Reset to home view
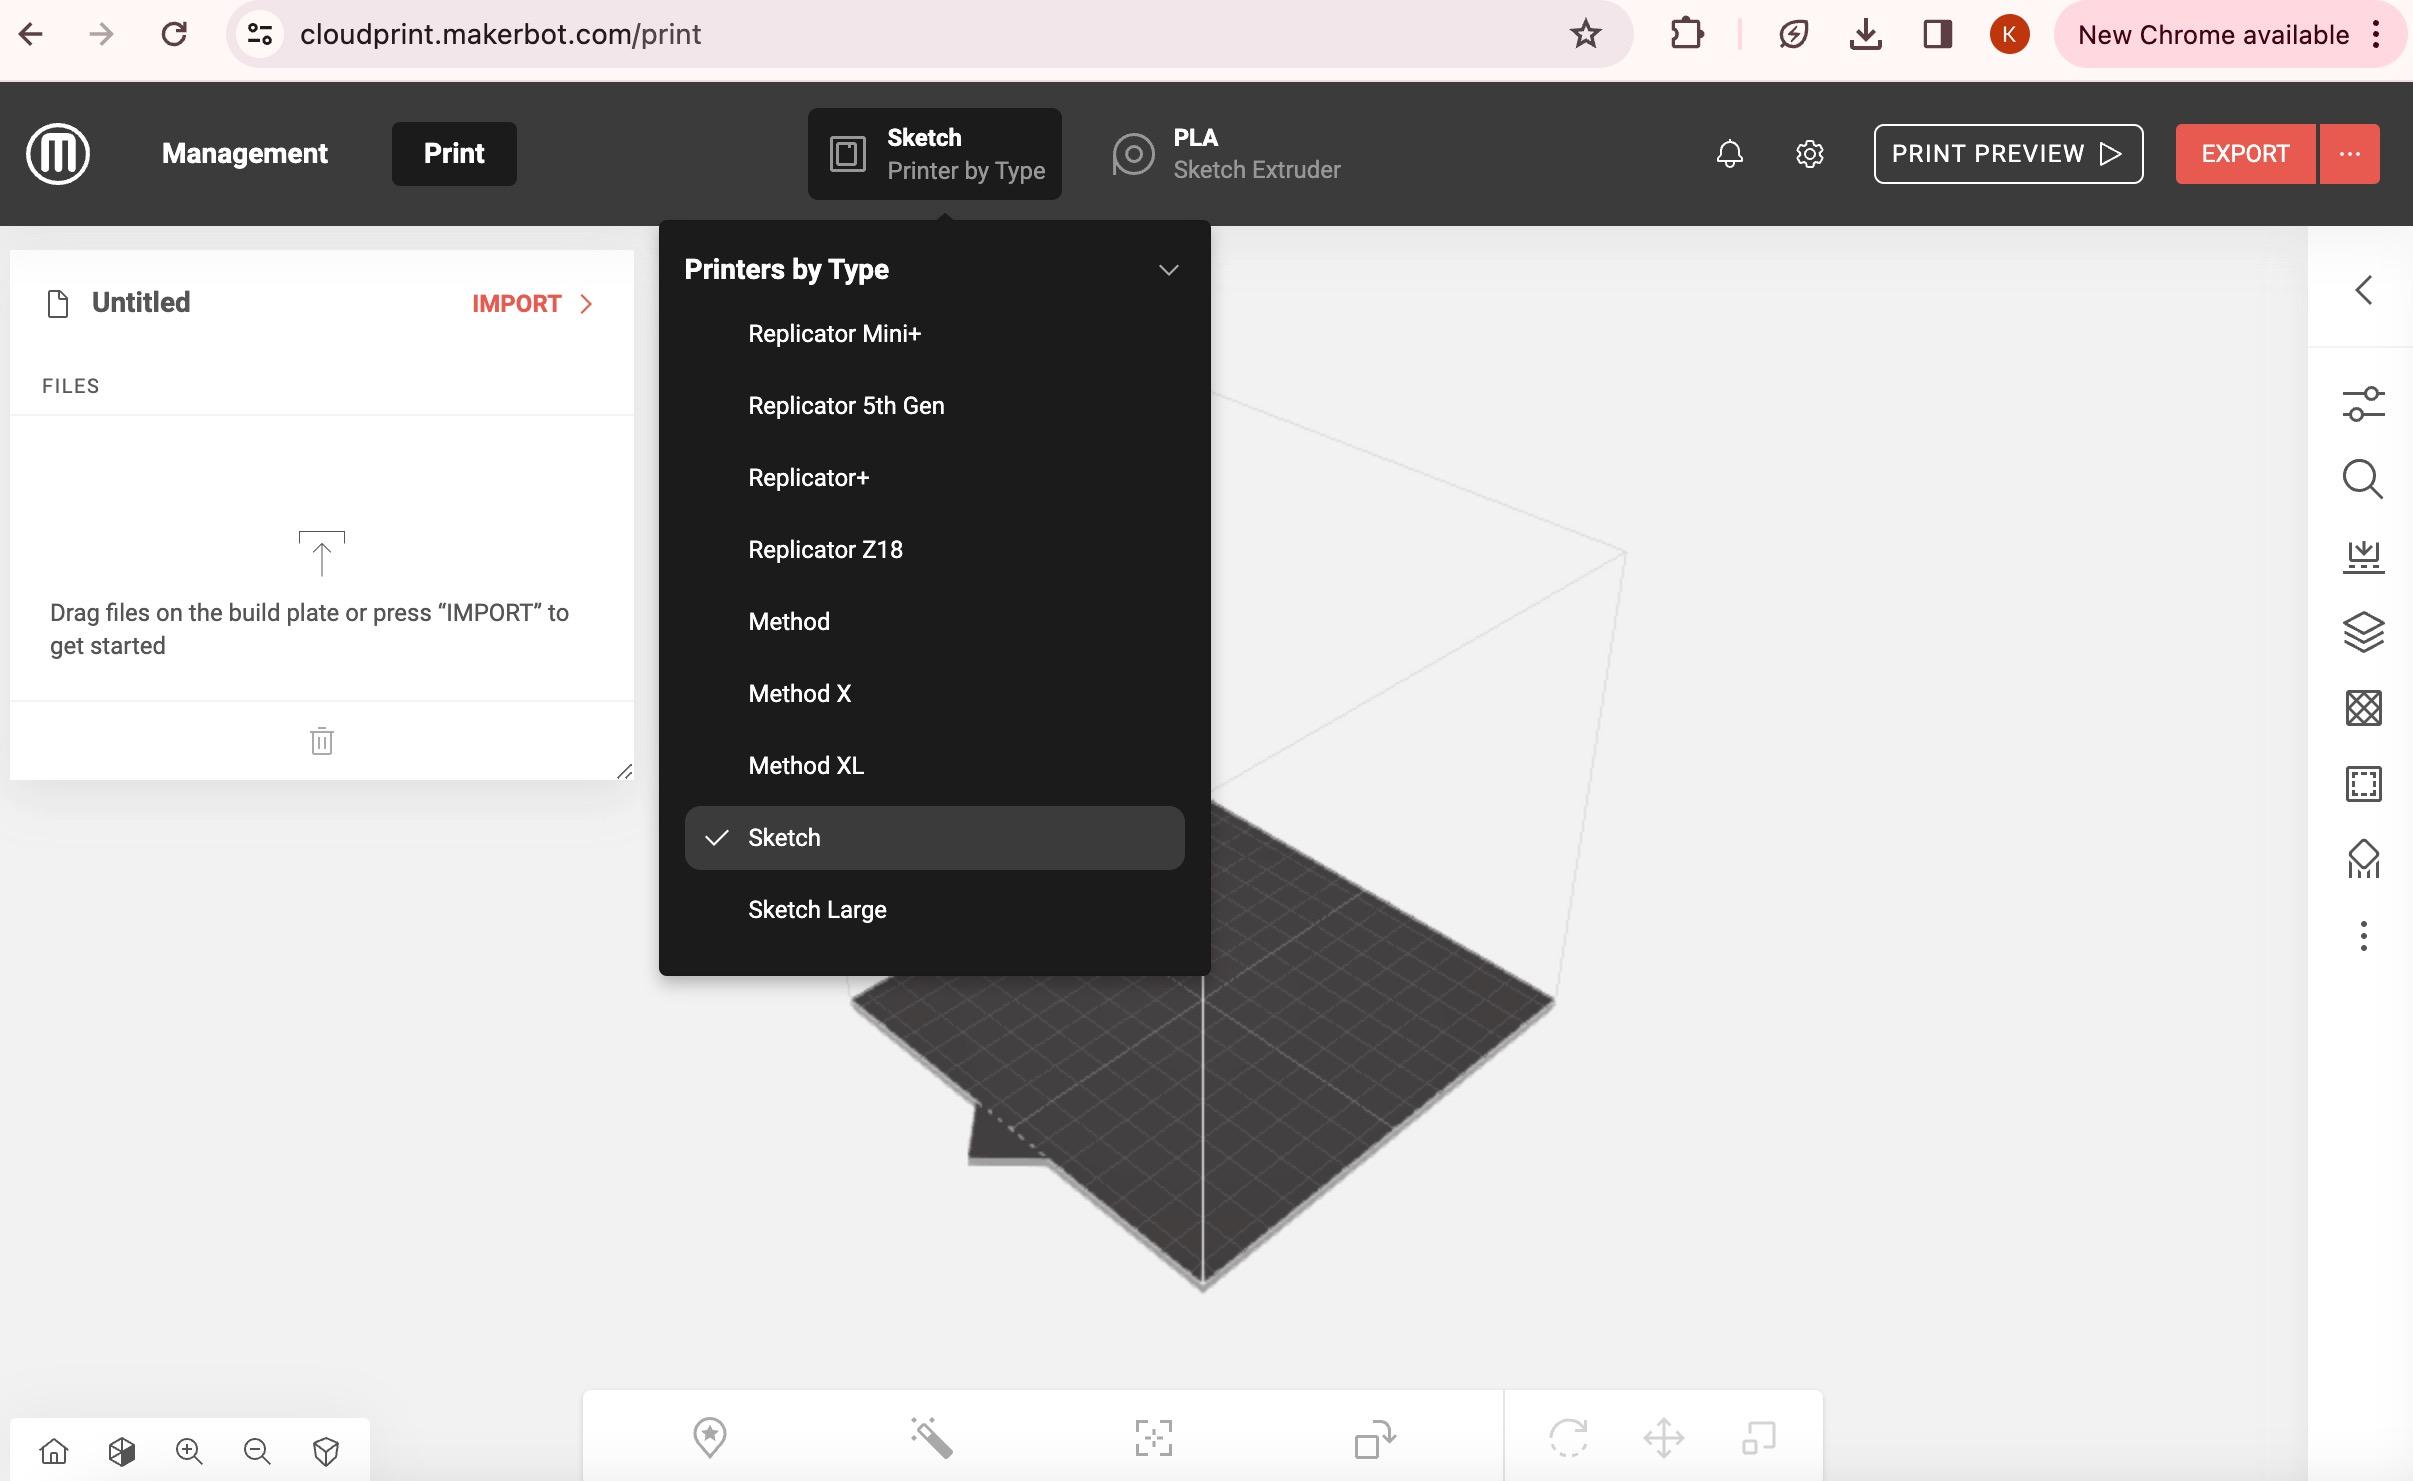This screenshot has width=2413, height=1481. 54,1451
